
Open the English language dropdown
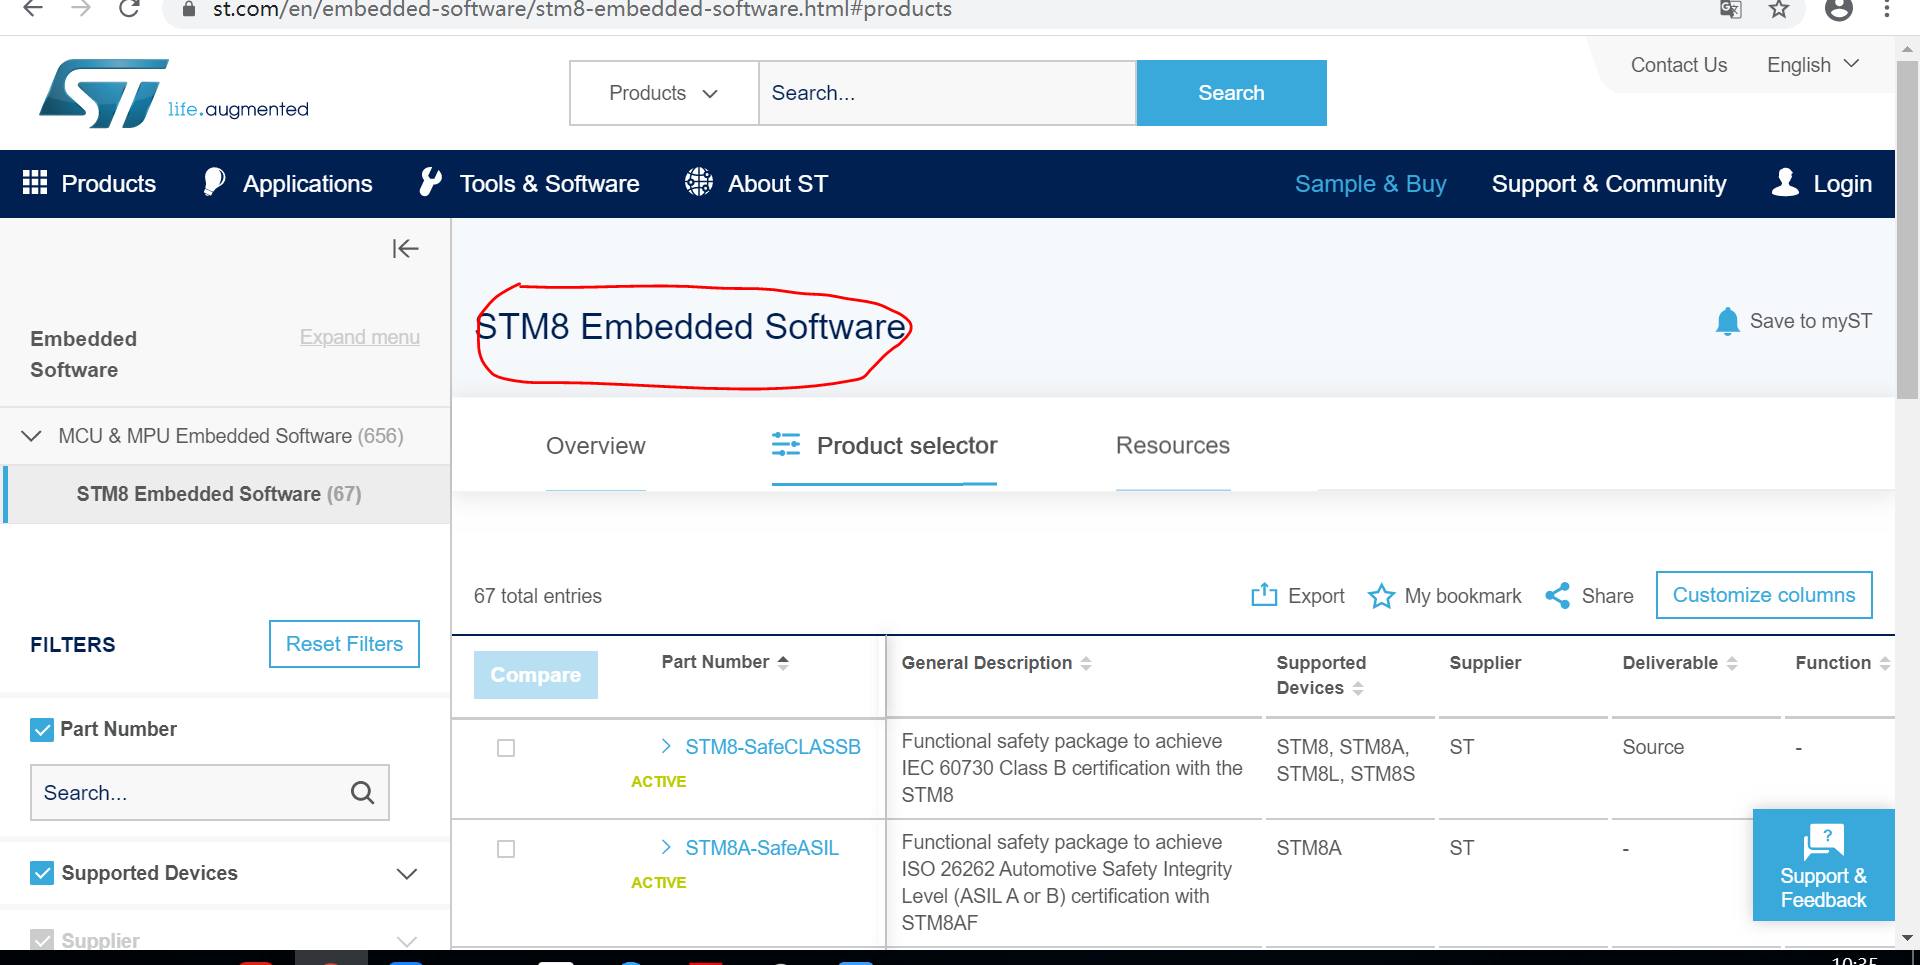(x=1812, y=64)
